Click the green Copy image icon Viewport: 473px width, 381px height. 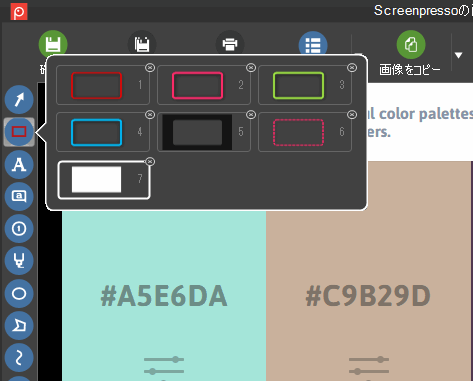pos(411,44)
